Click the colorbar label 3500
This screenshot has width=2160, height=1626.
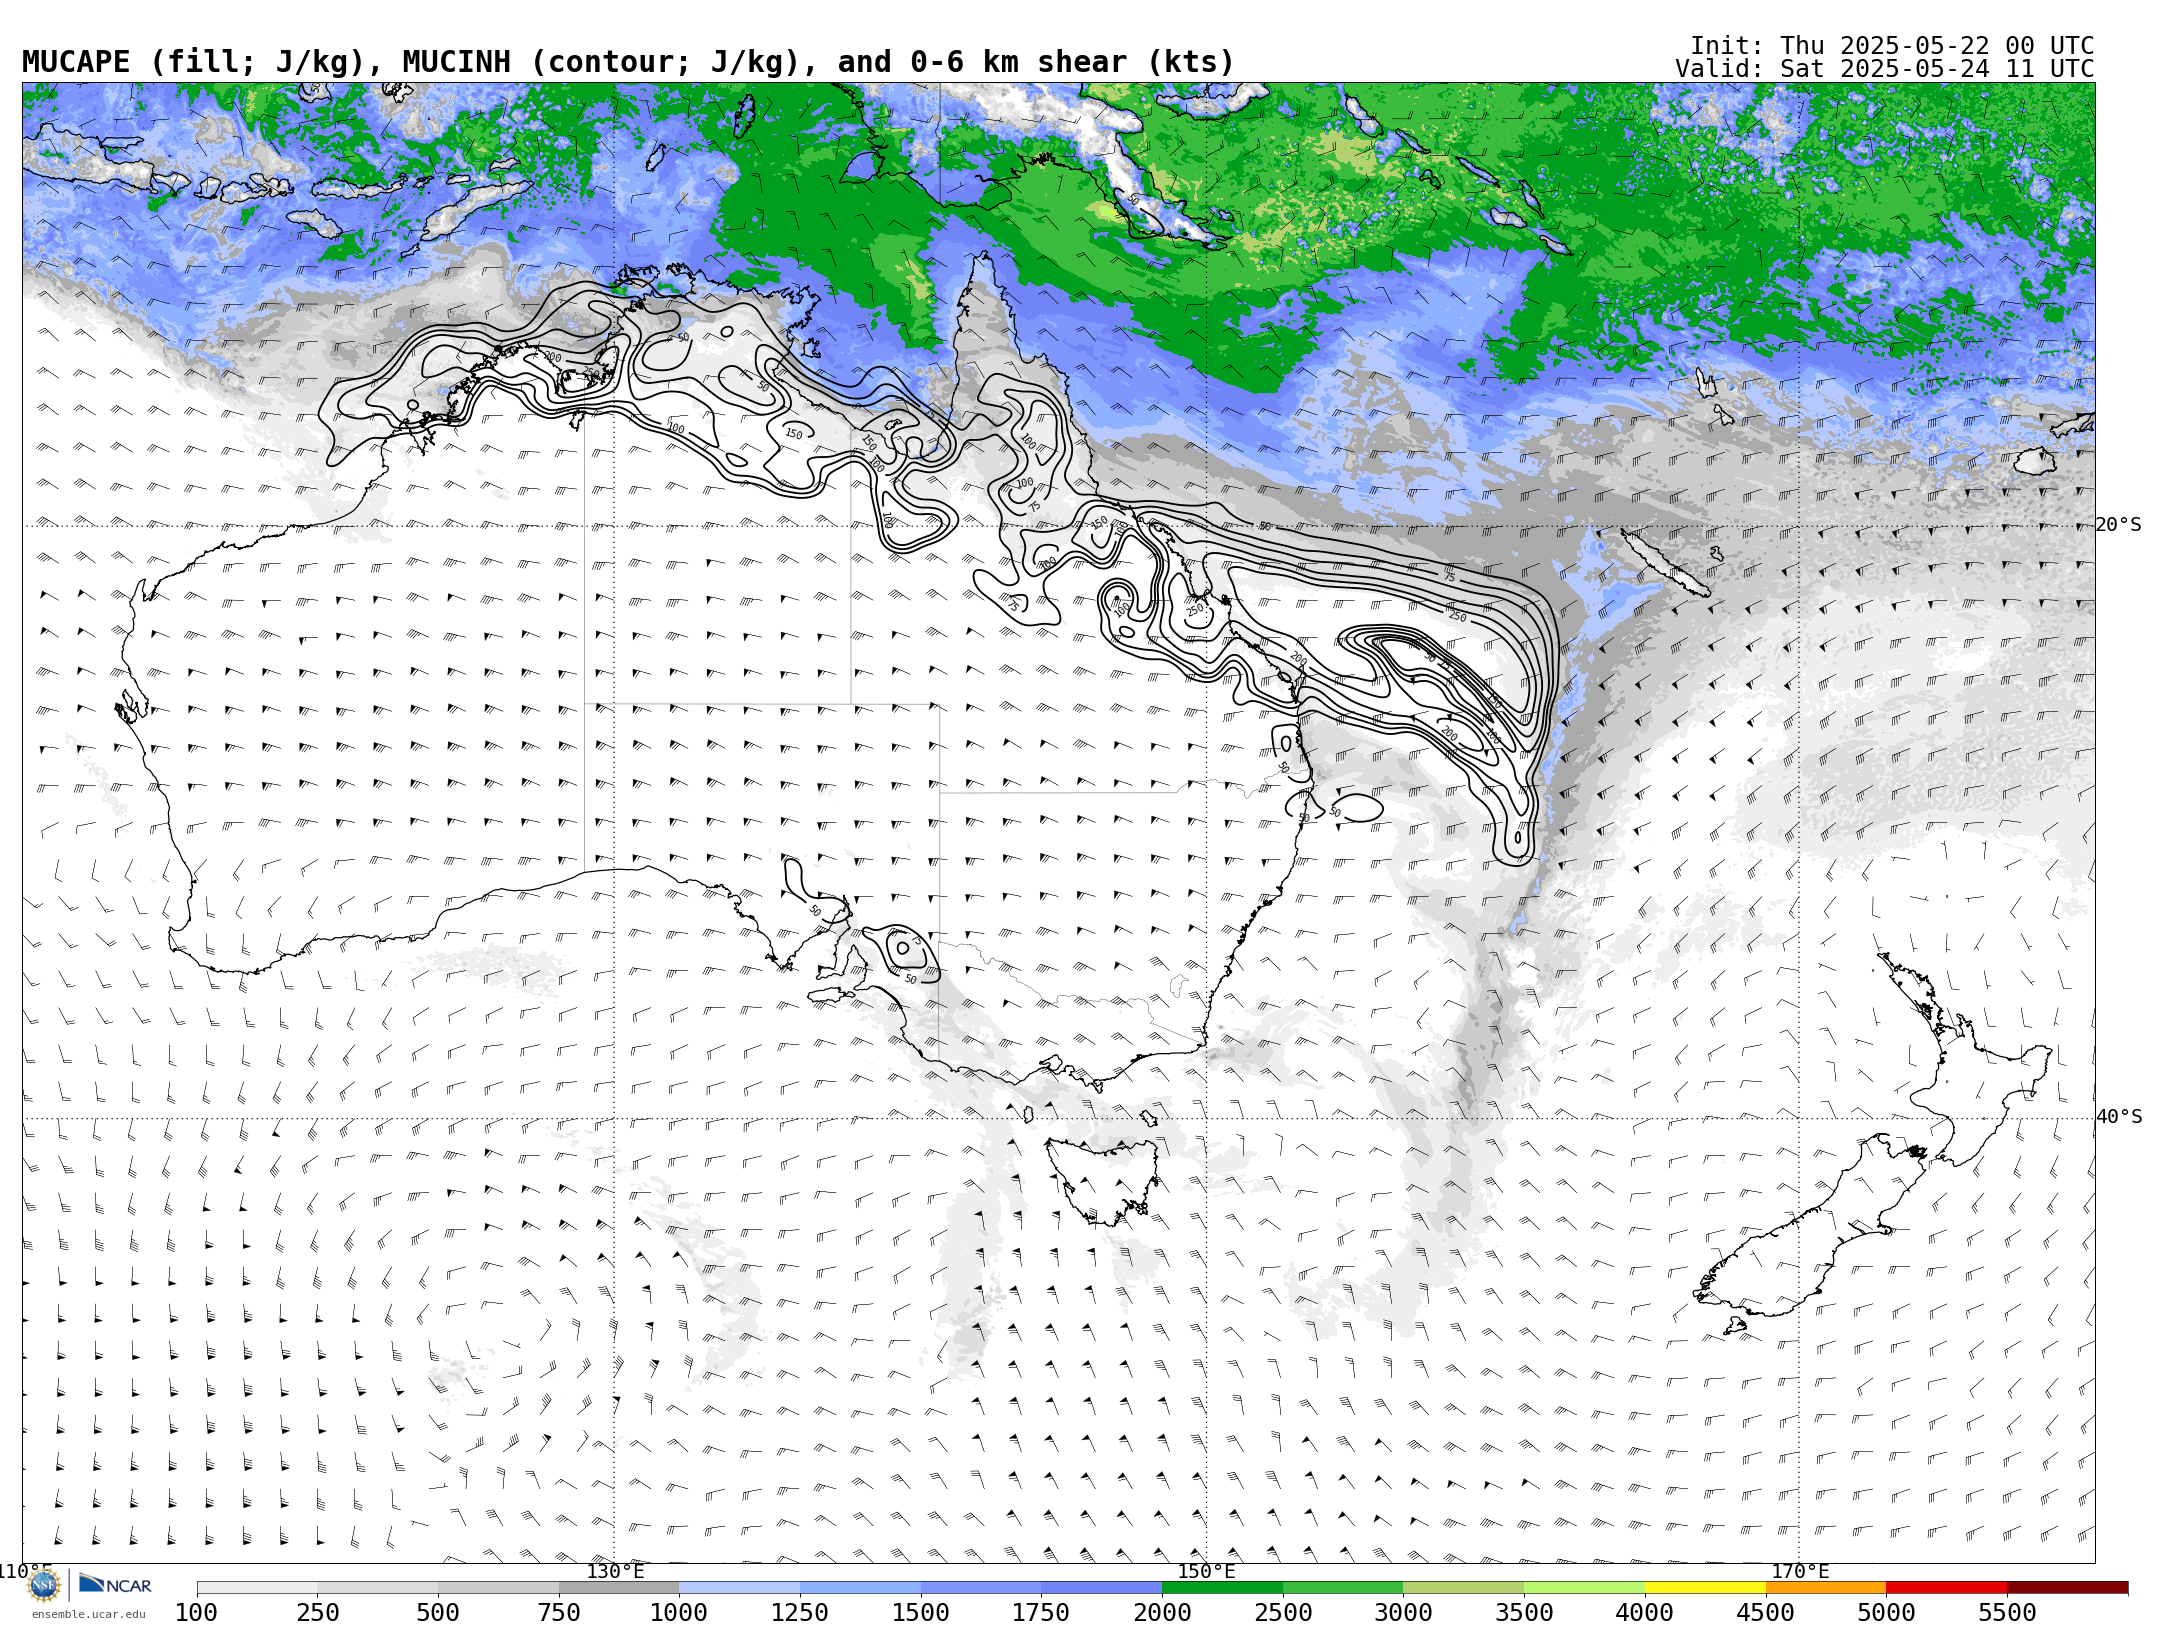pos(1524,1612)
